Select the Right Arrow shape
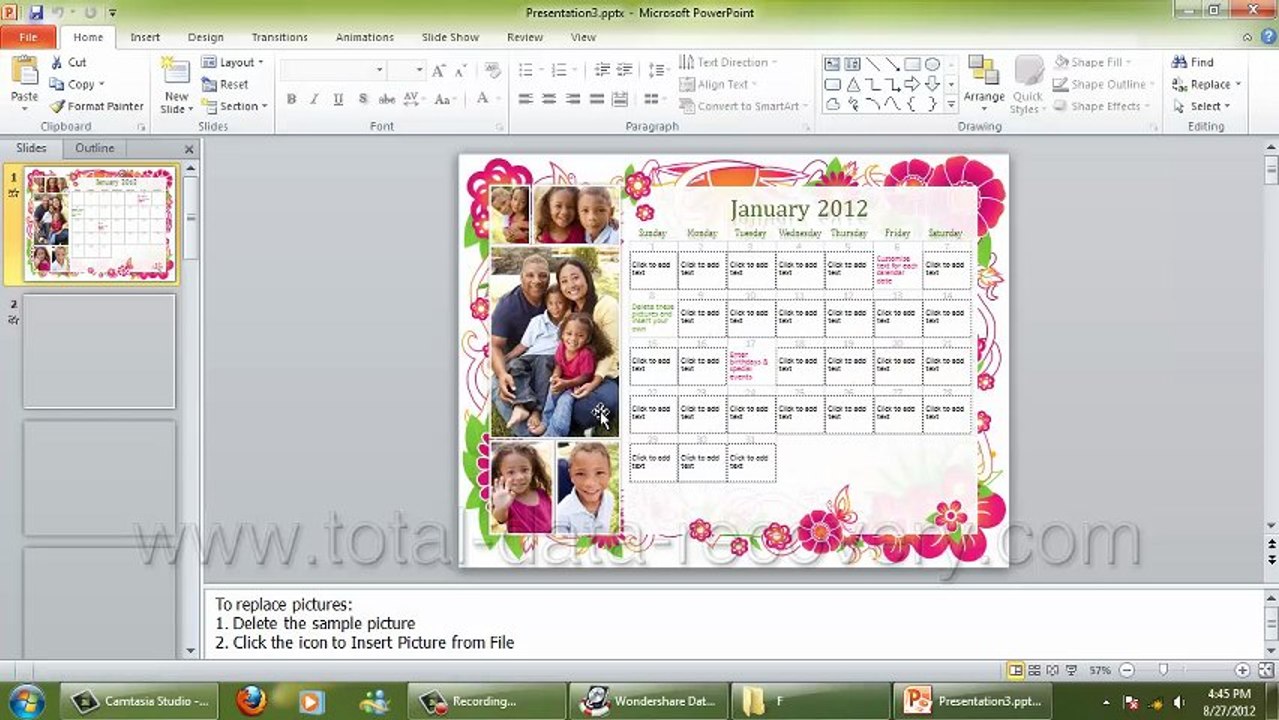The image size is (1279, 720). pos(912,84)
